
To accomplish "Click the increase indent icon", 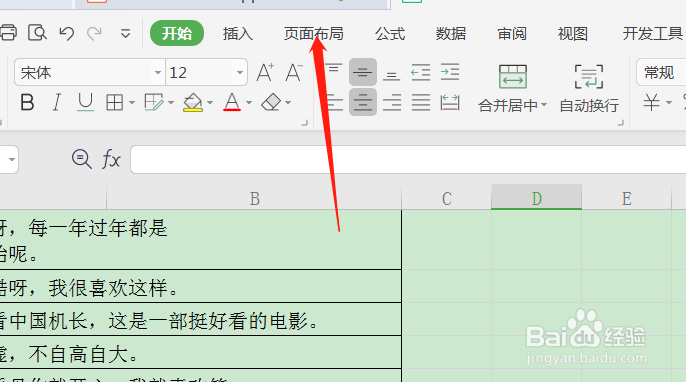I will (450, 72).
